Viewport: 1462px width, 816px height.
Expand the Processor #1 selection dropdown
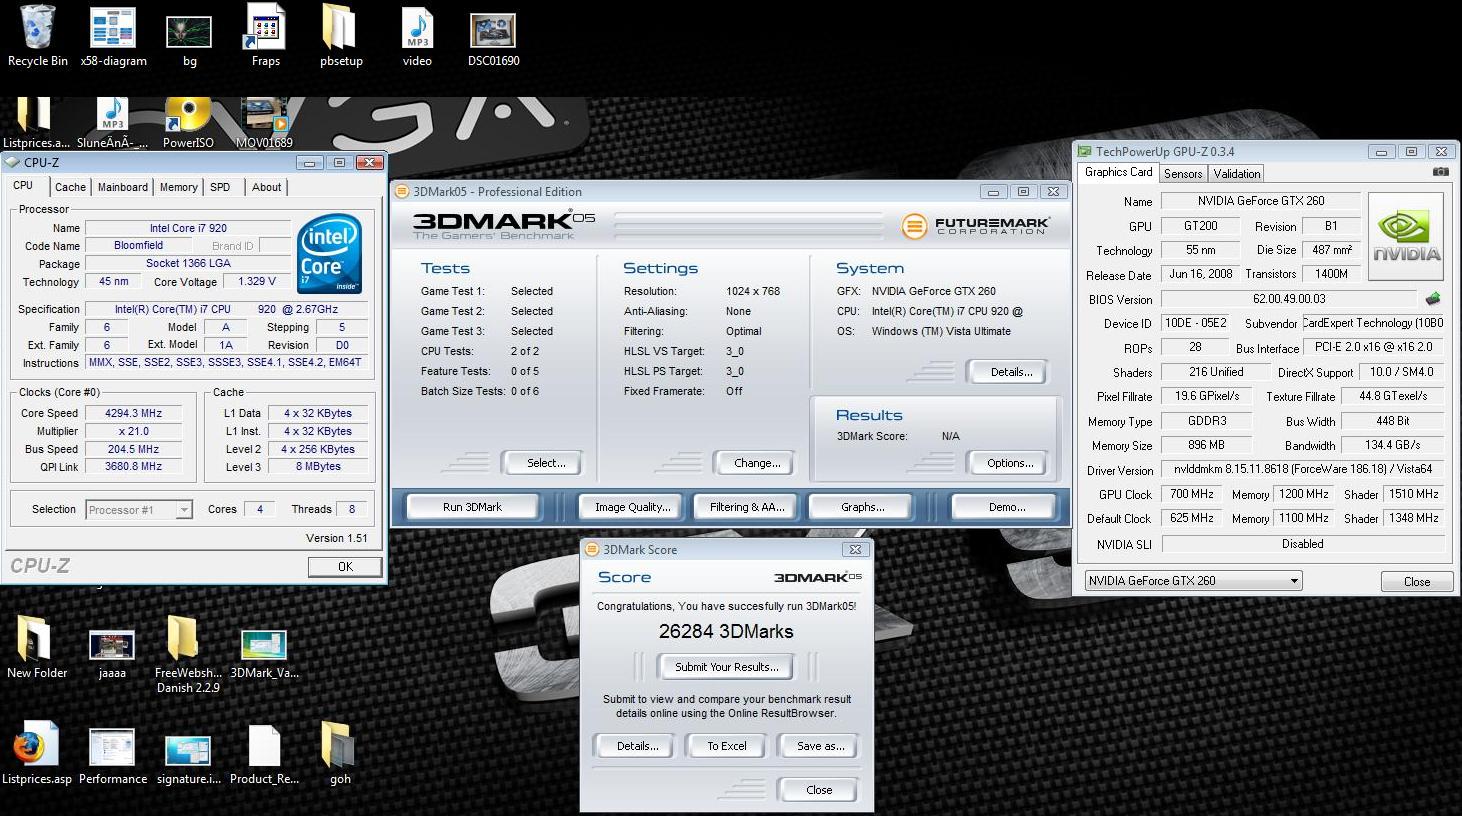coord(184,510)
